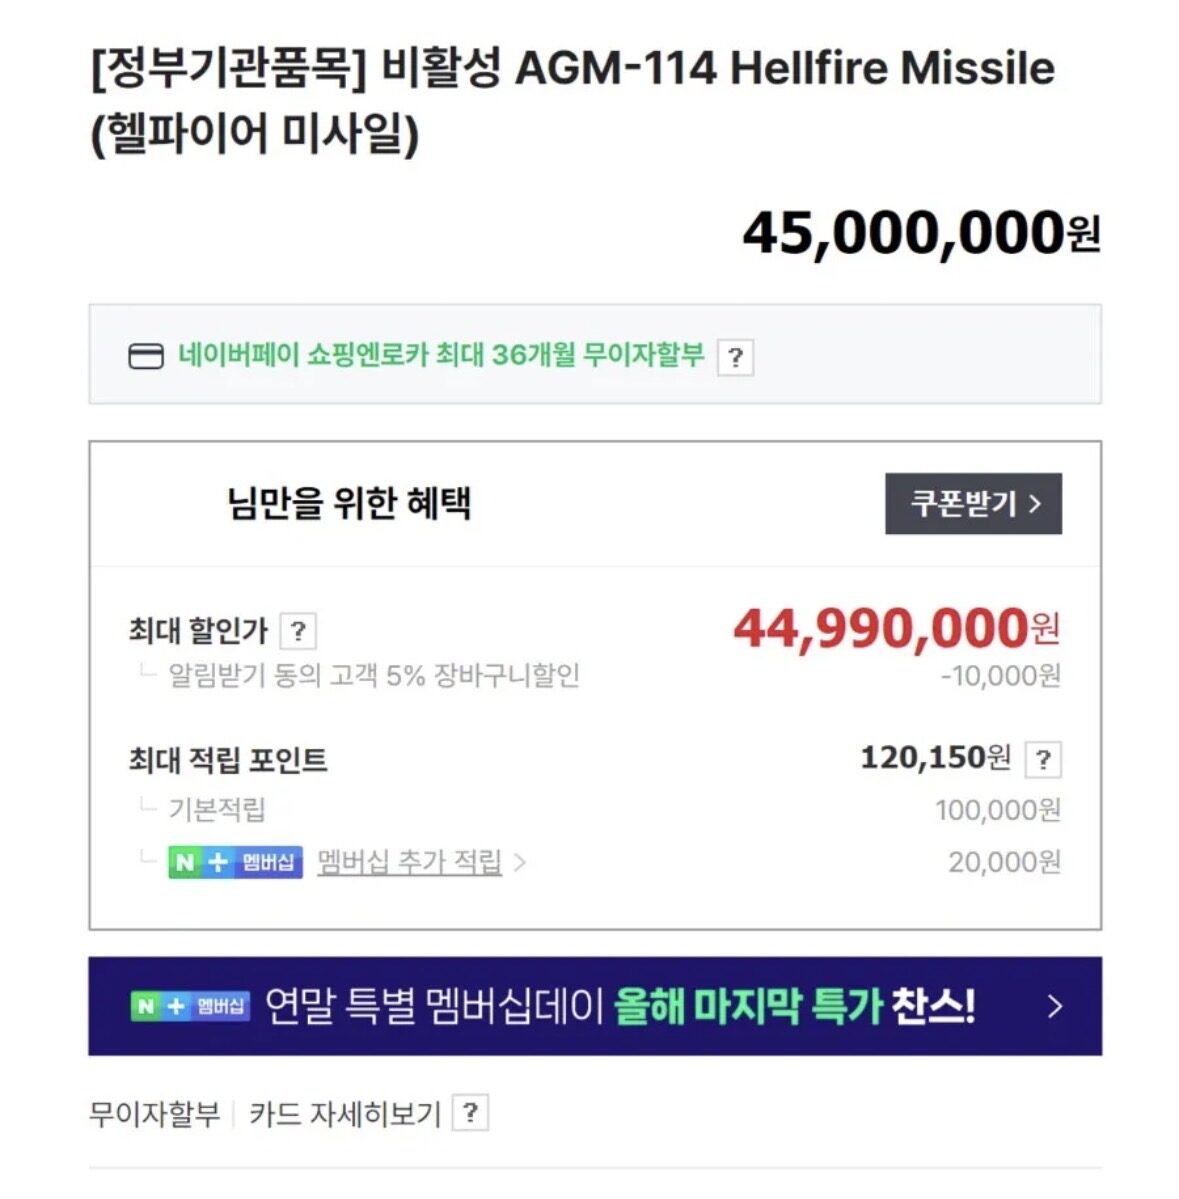Click question mark beside 최대 할인가
The image size is (1179, 1199).
(298, 631)
